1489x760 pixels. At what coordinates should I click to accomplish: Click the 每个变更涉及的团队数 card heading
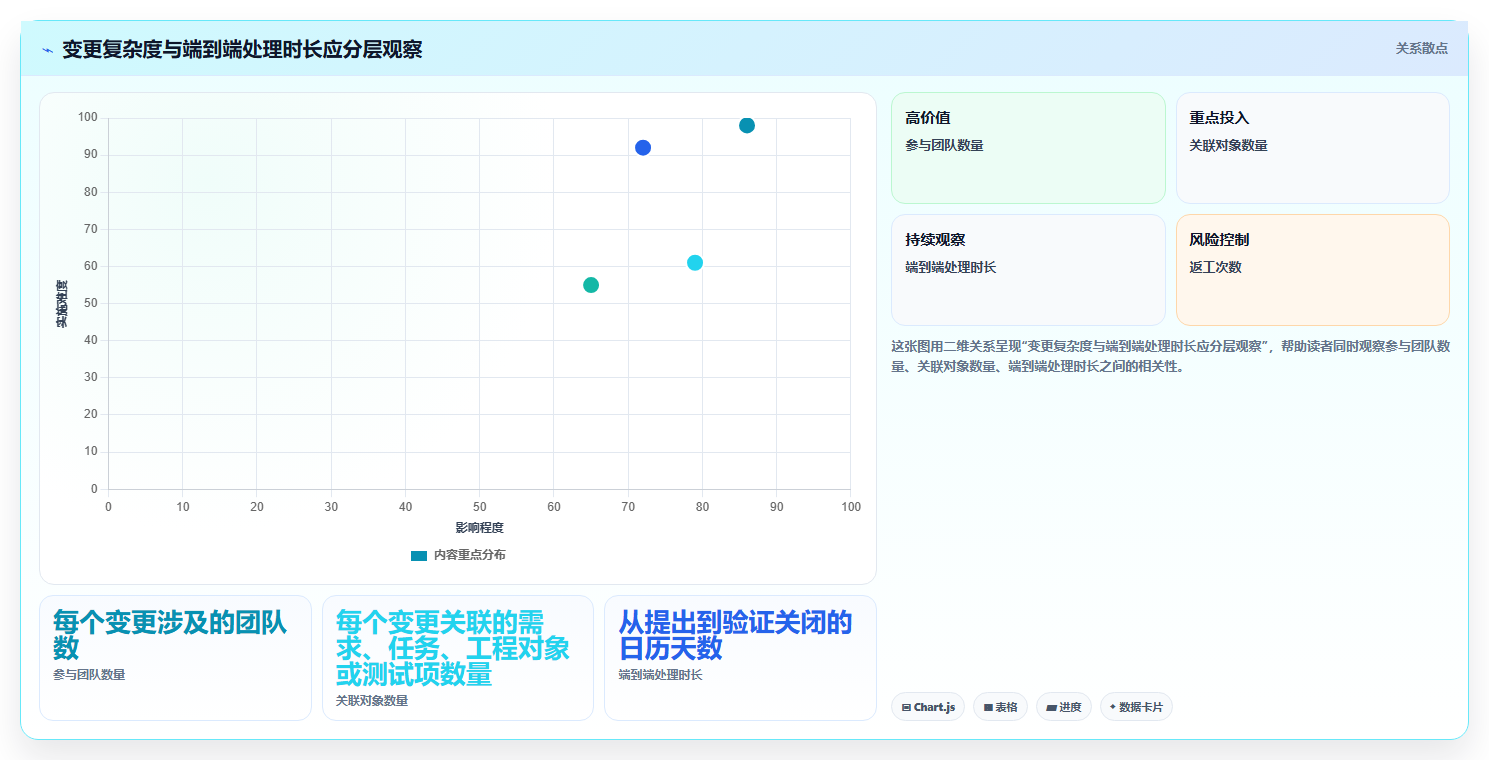pos(170,635)
